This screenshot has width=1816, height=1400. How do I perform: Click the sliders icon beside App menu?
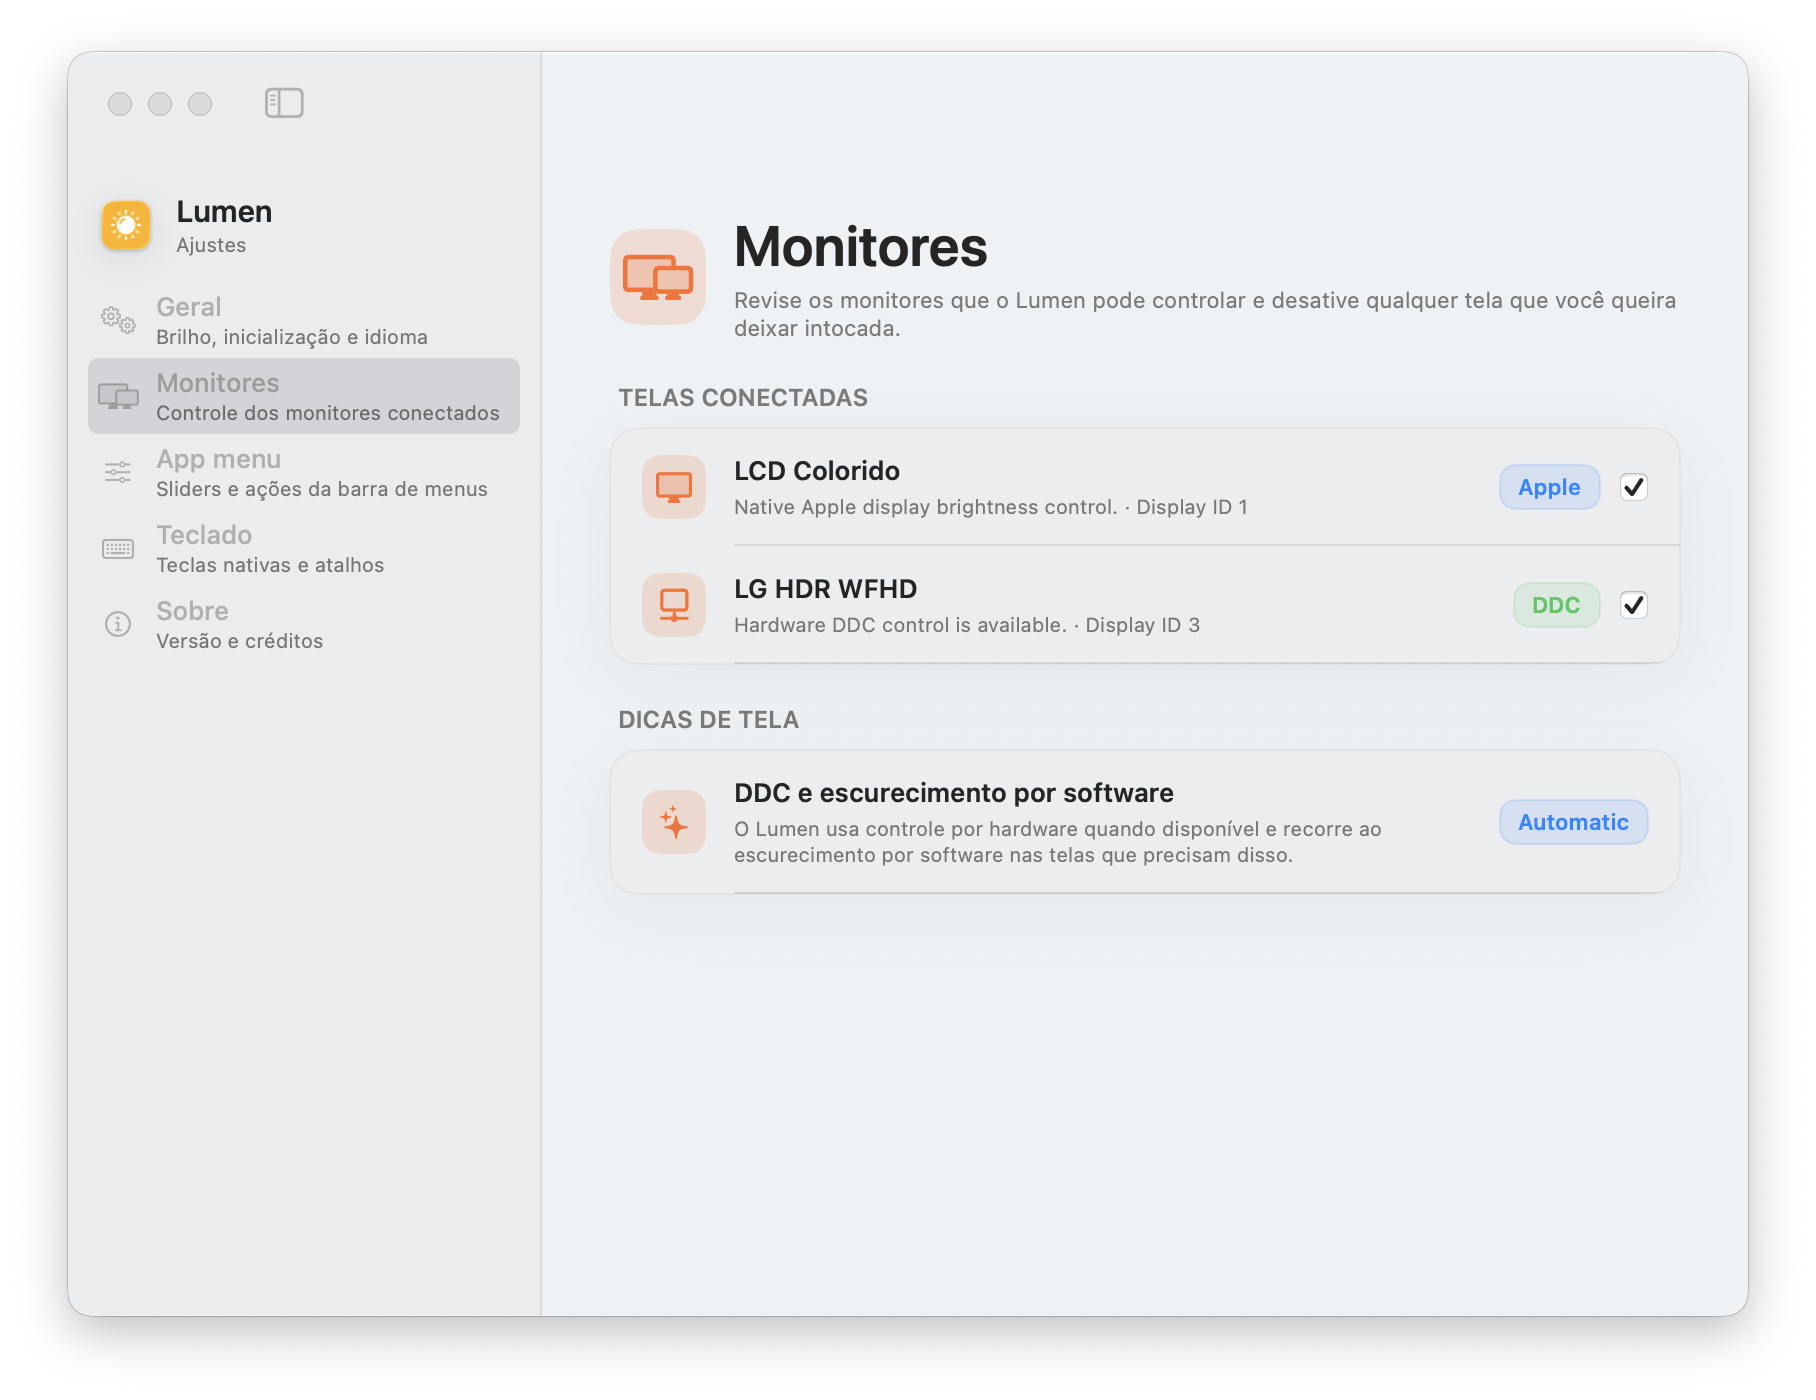118,472
